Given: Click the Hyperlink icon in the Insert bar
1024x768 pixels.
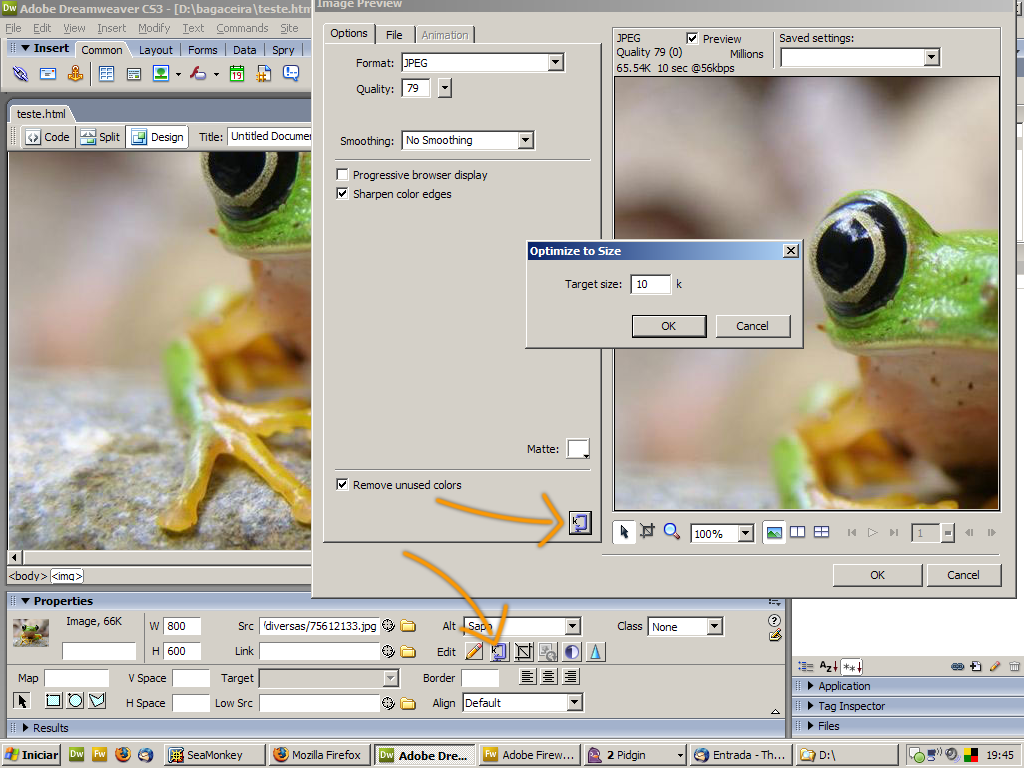Looking at the screenshot, I should coord(20,74).
